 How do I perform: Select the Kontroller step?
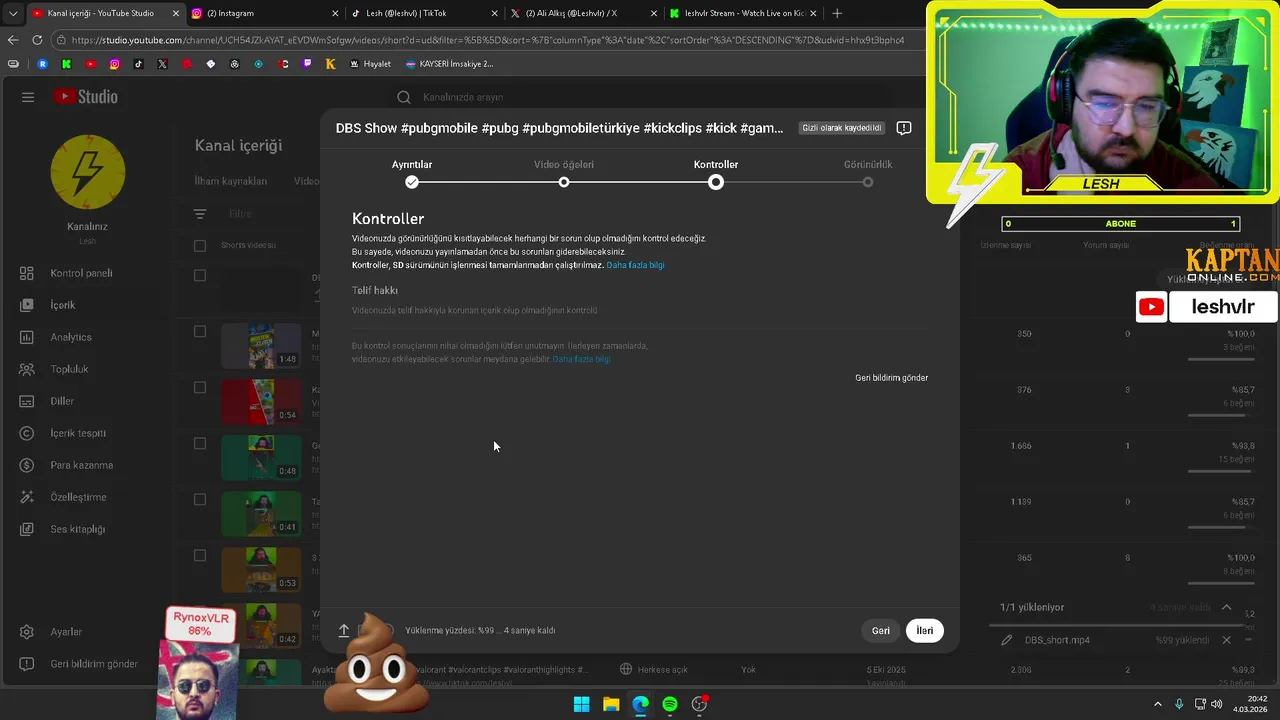[716, 173]
